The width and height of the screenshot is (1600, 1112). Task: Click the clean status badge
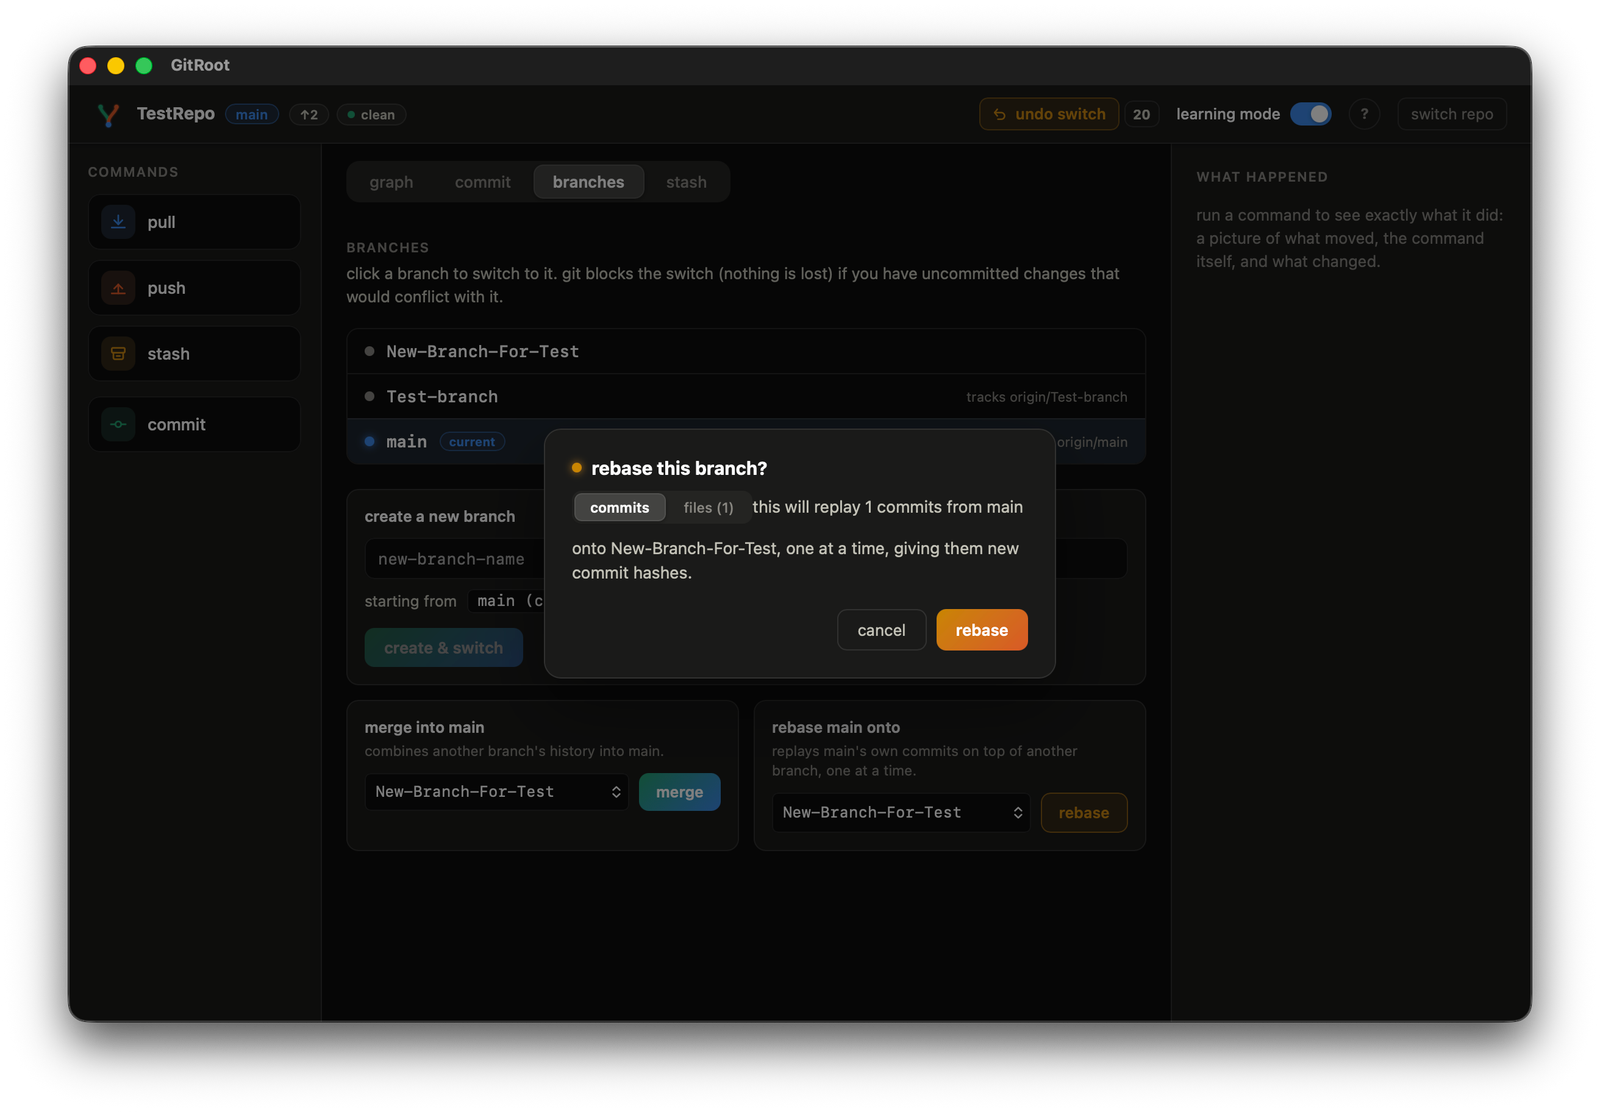click(371, 115)
